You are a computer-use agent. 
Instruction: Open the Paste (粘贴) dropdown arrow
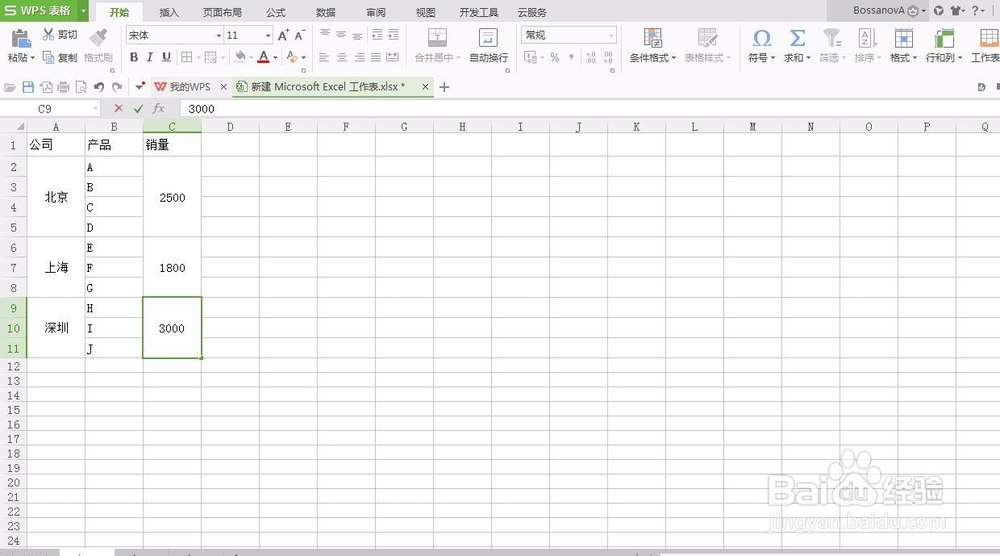(x=33, y=57)
